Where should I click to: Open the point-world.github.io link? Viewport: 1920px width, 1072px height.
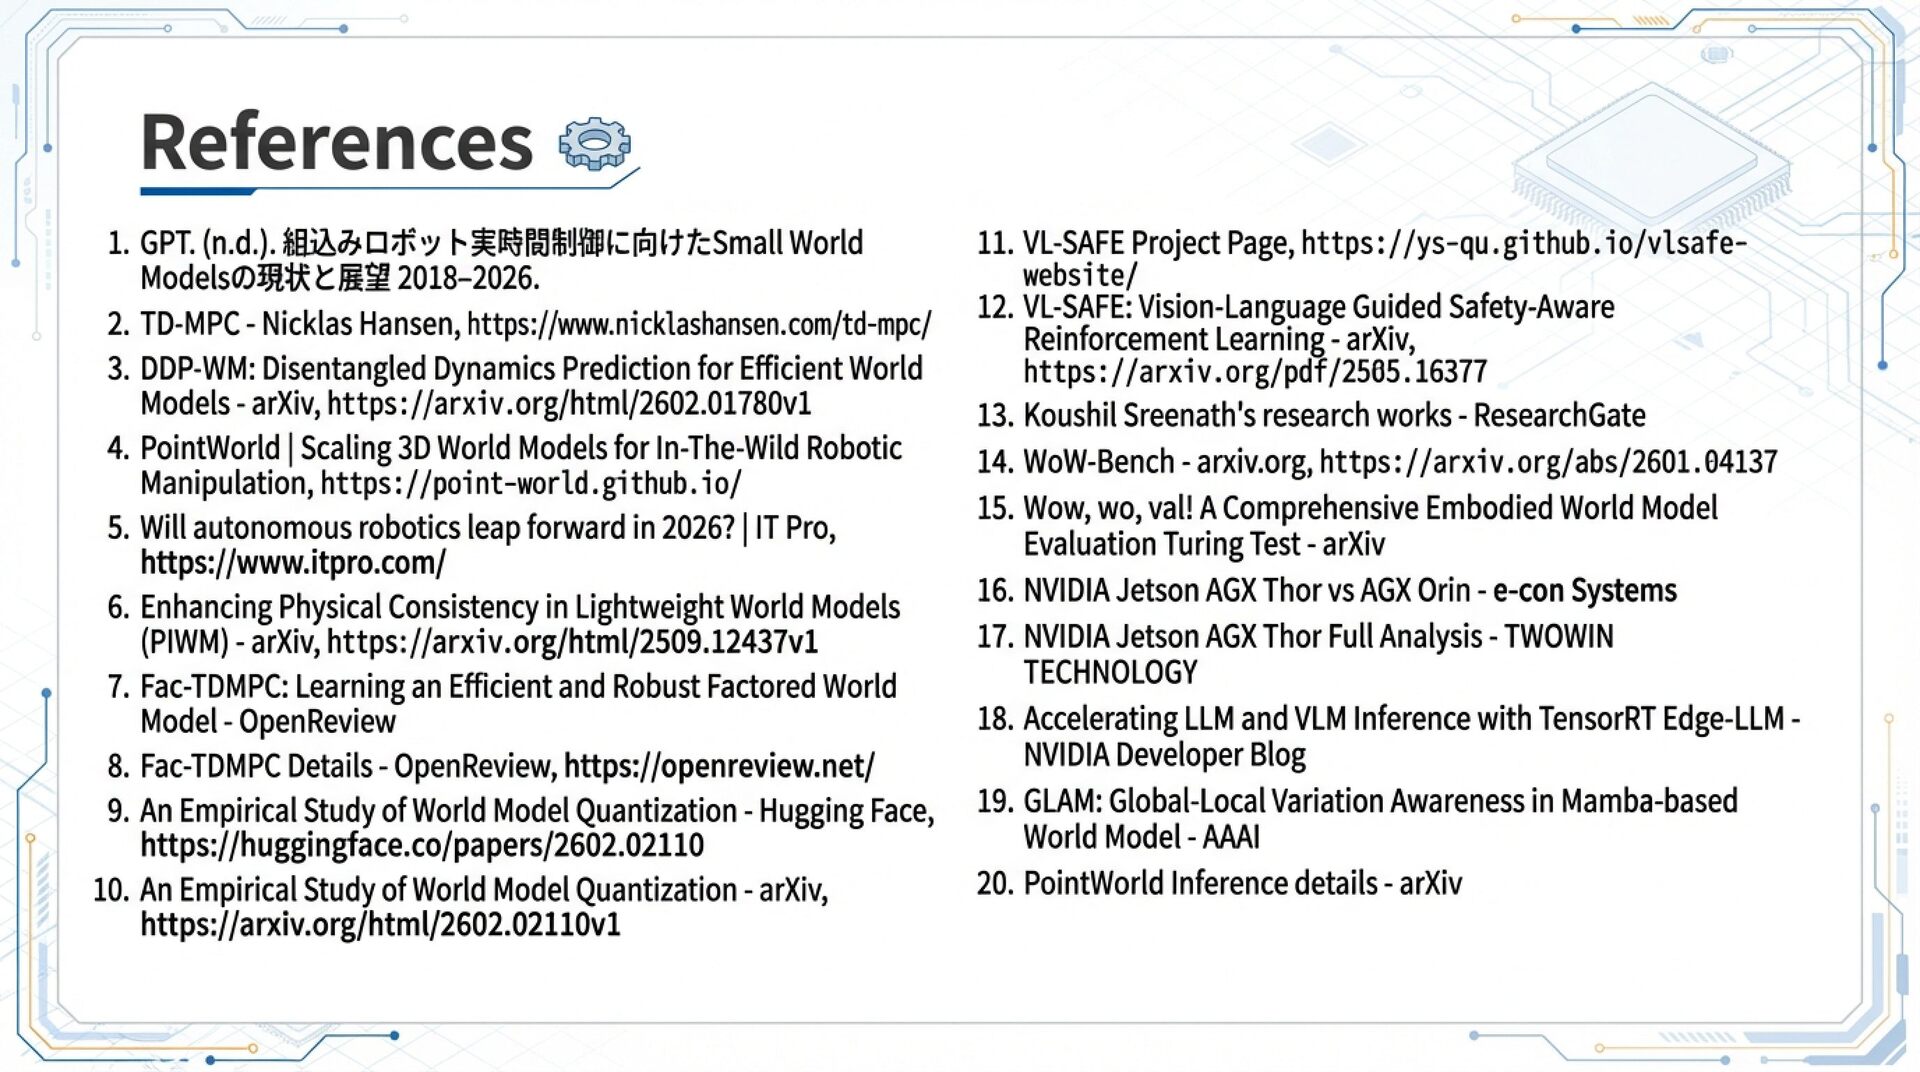pyautogui.click(x=531, y=483)
